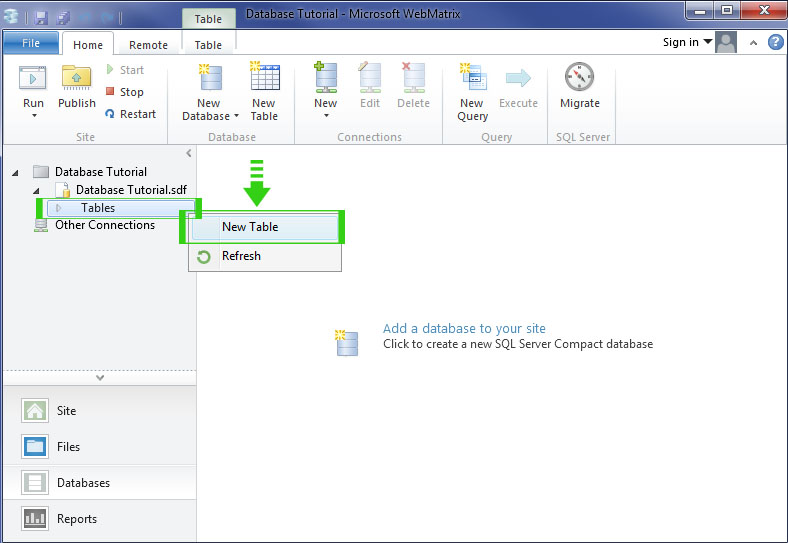
Task: Click the Migrate compass icon
Action: [579, 77]
